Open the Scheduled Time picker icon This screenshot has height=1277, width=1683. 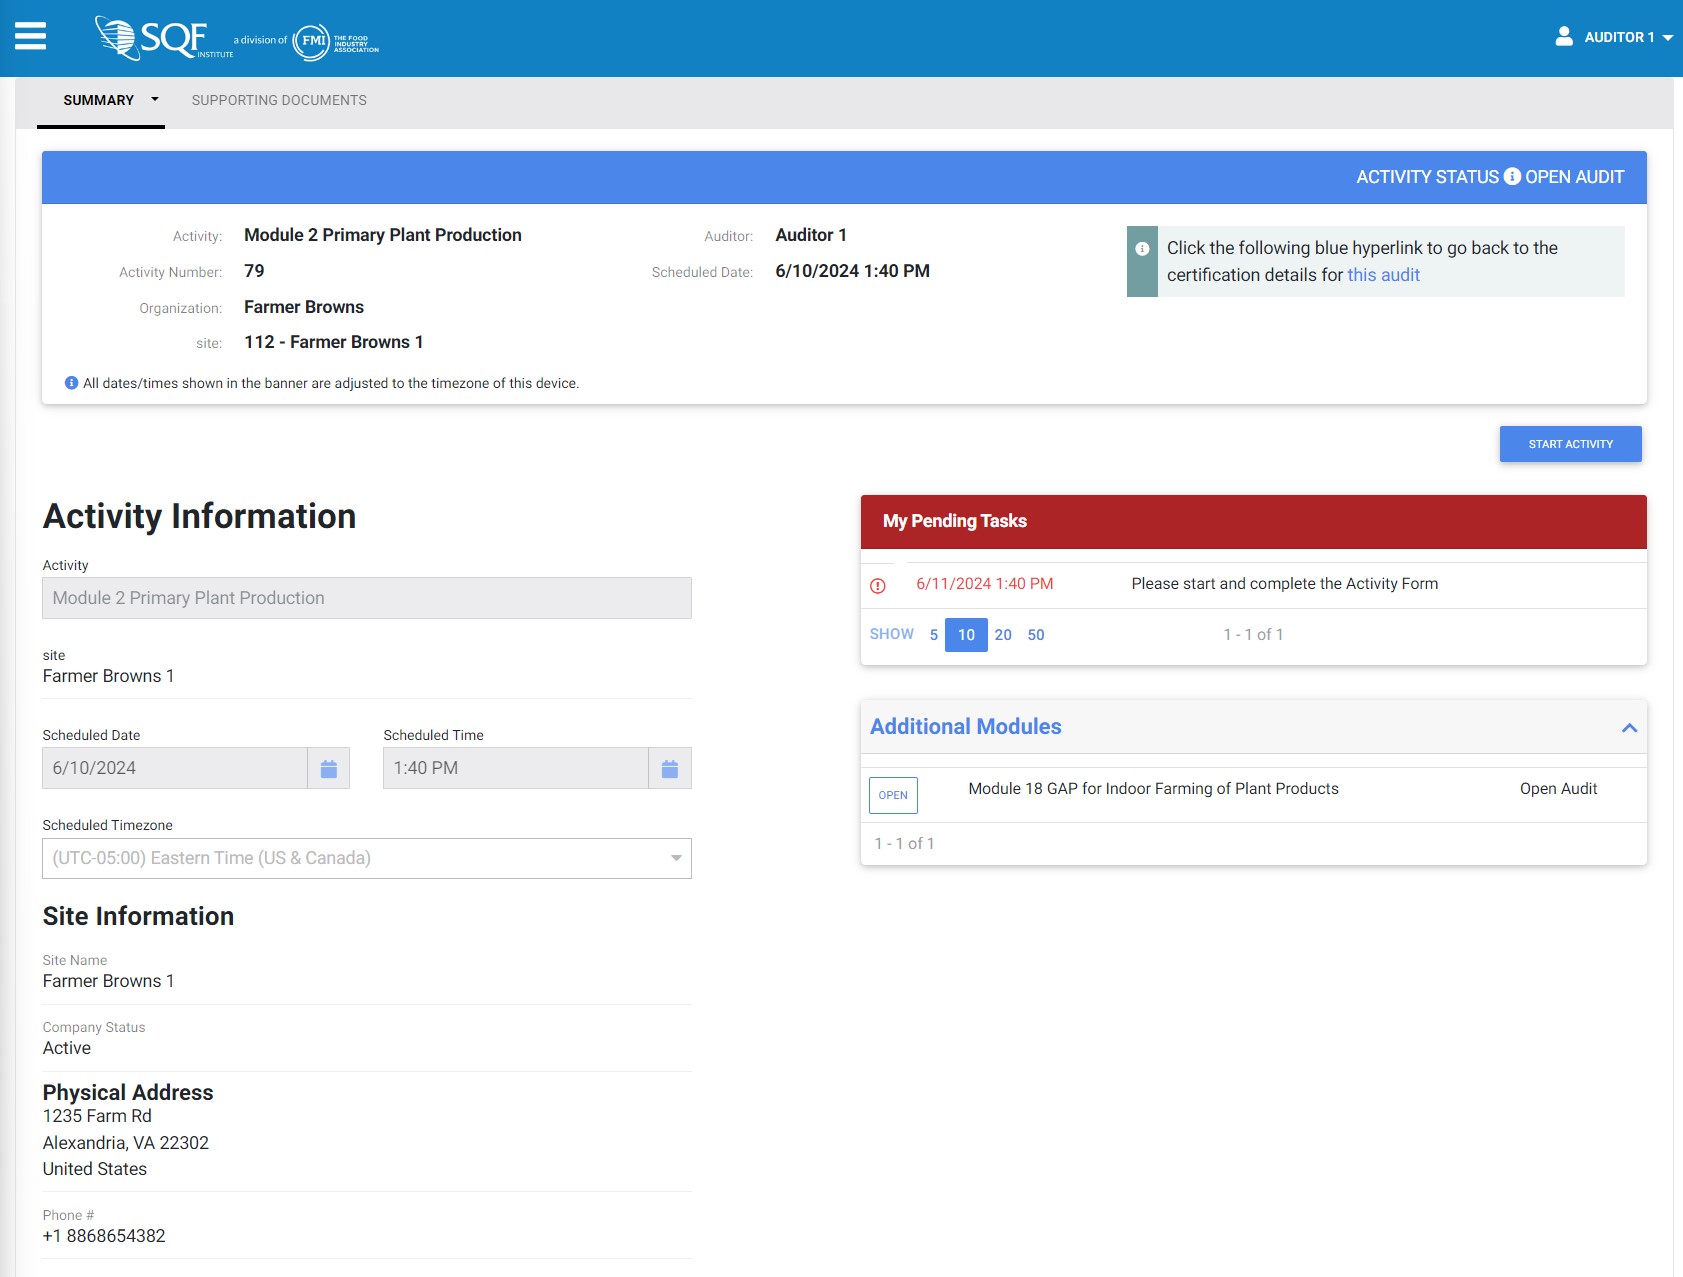(670, 769)
